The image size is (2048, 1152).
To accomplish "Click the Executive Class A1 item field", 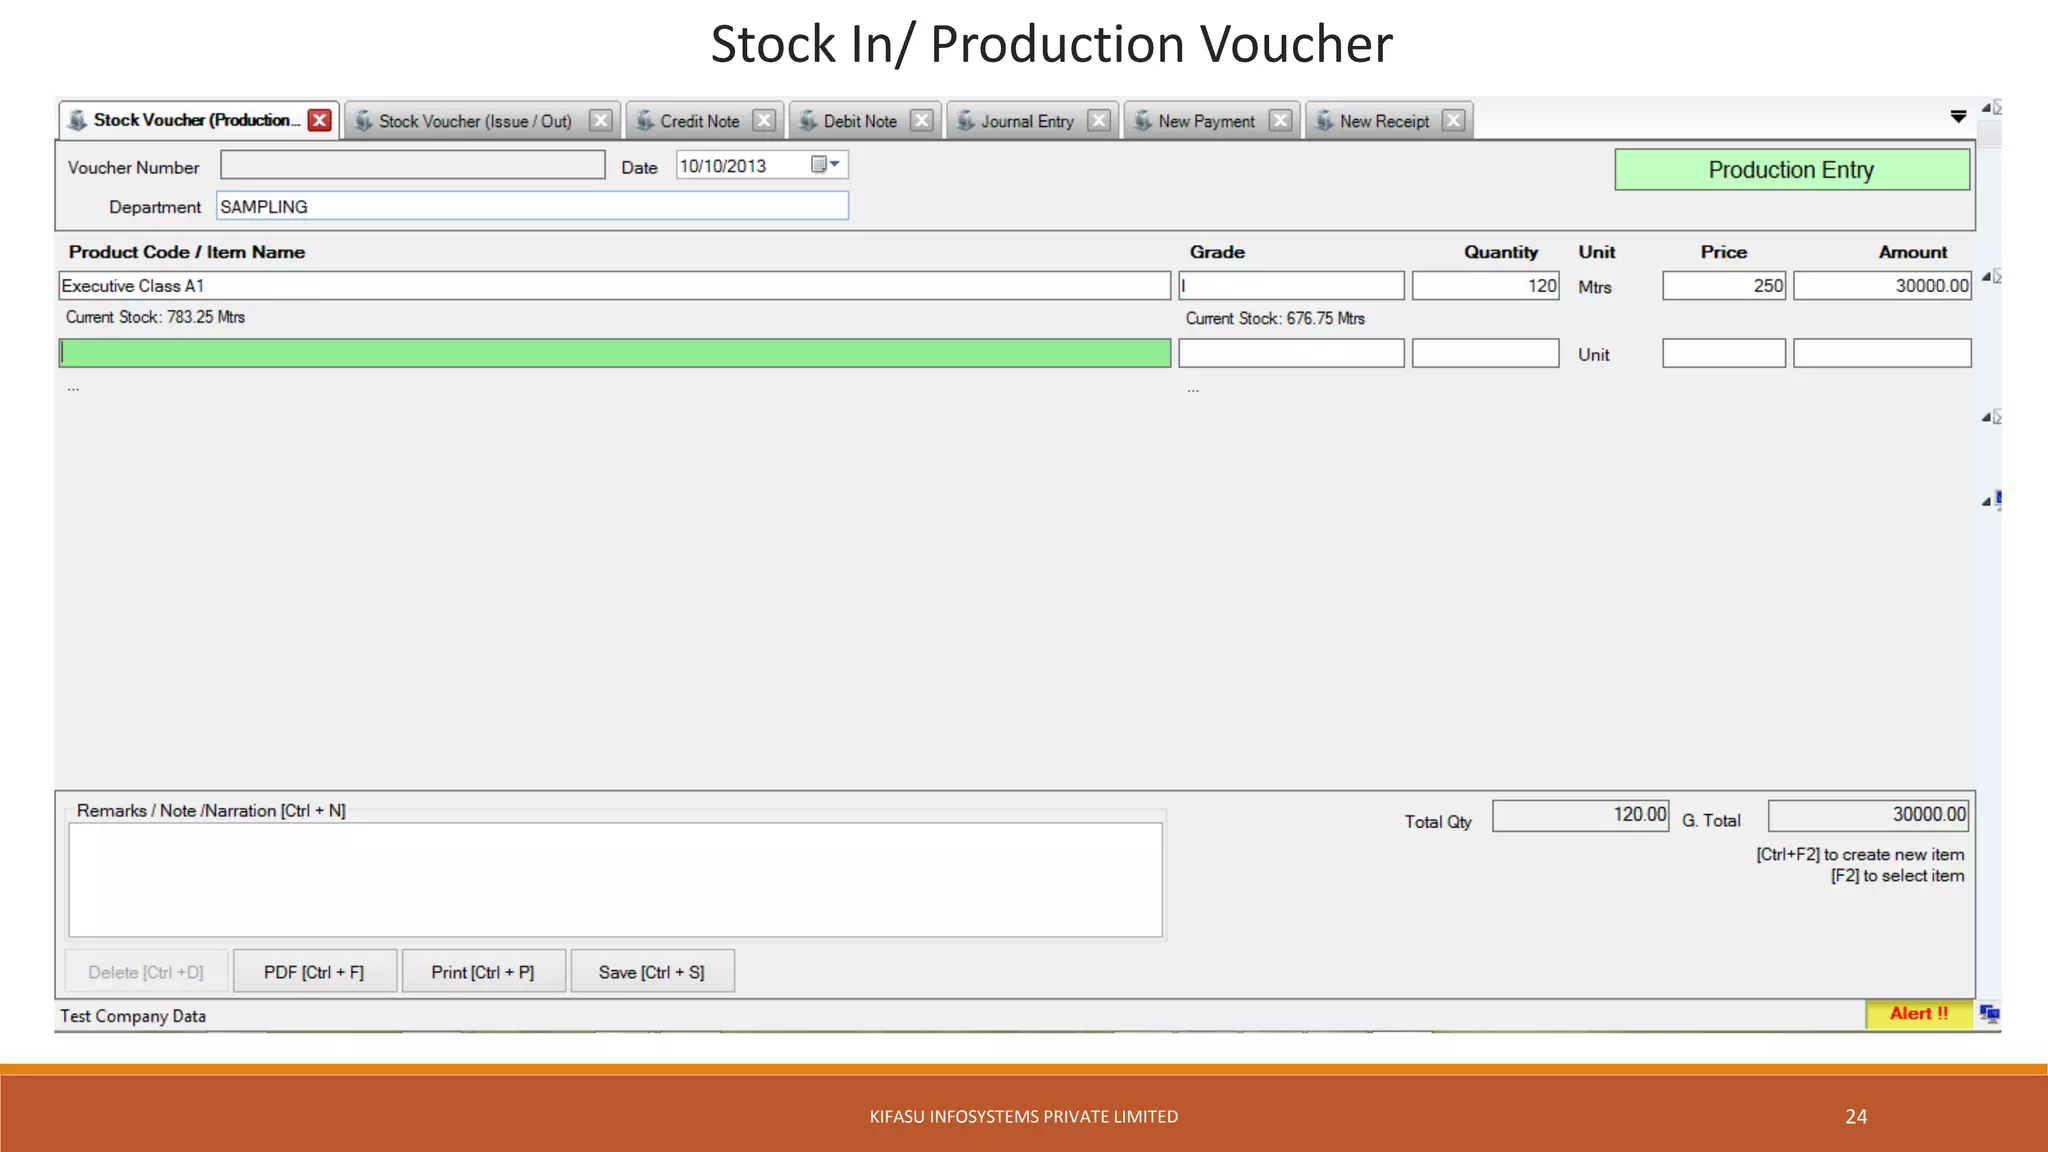I will coord(614,286).
